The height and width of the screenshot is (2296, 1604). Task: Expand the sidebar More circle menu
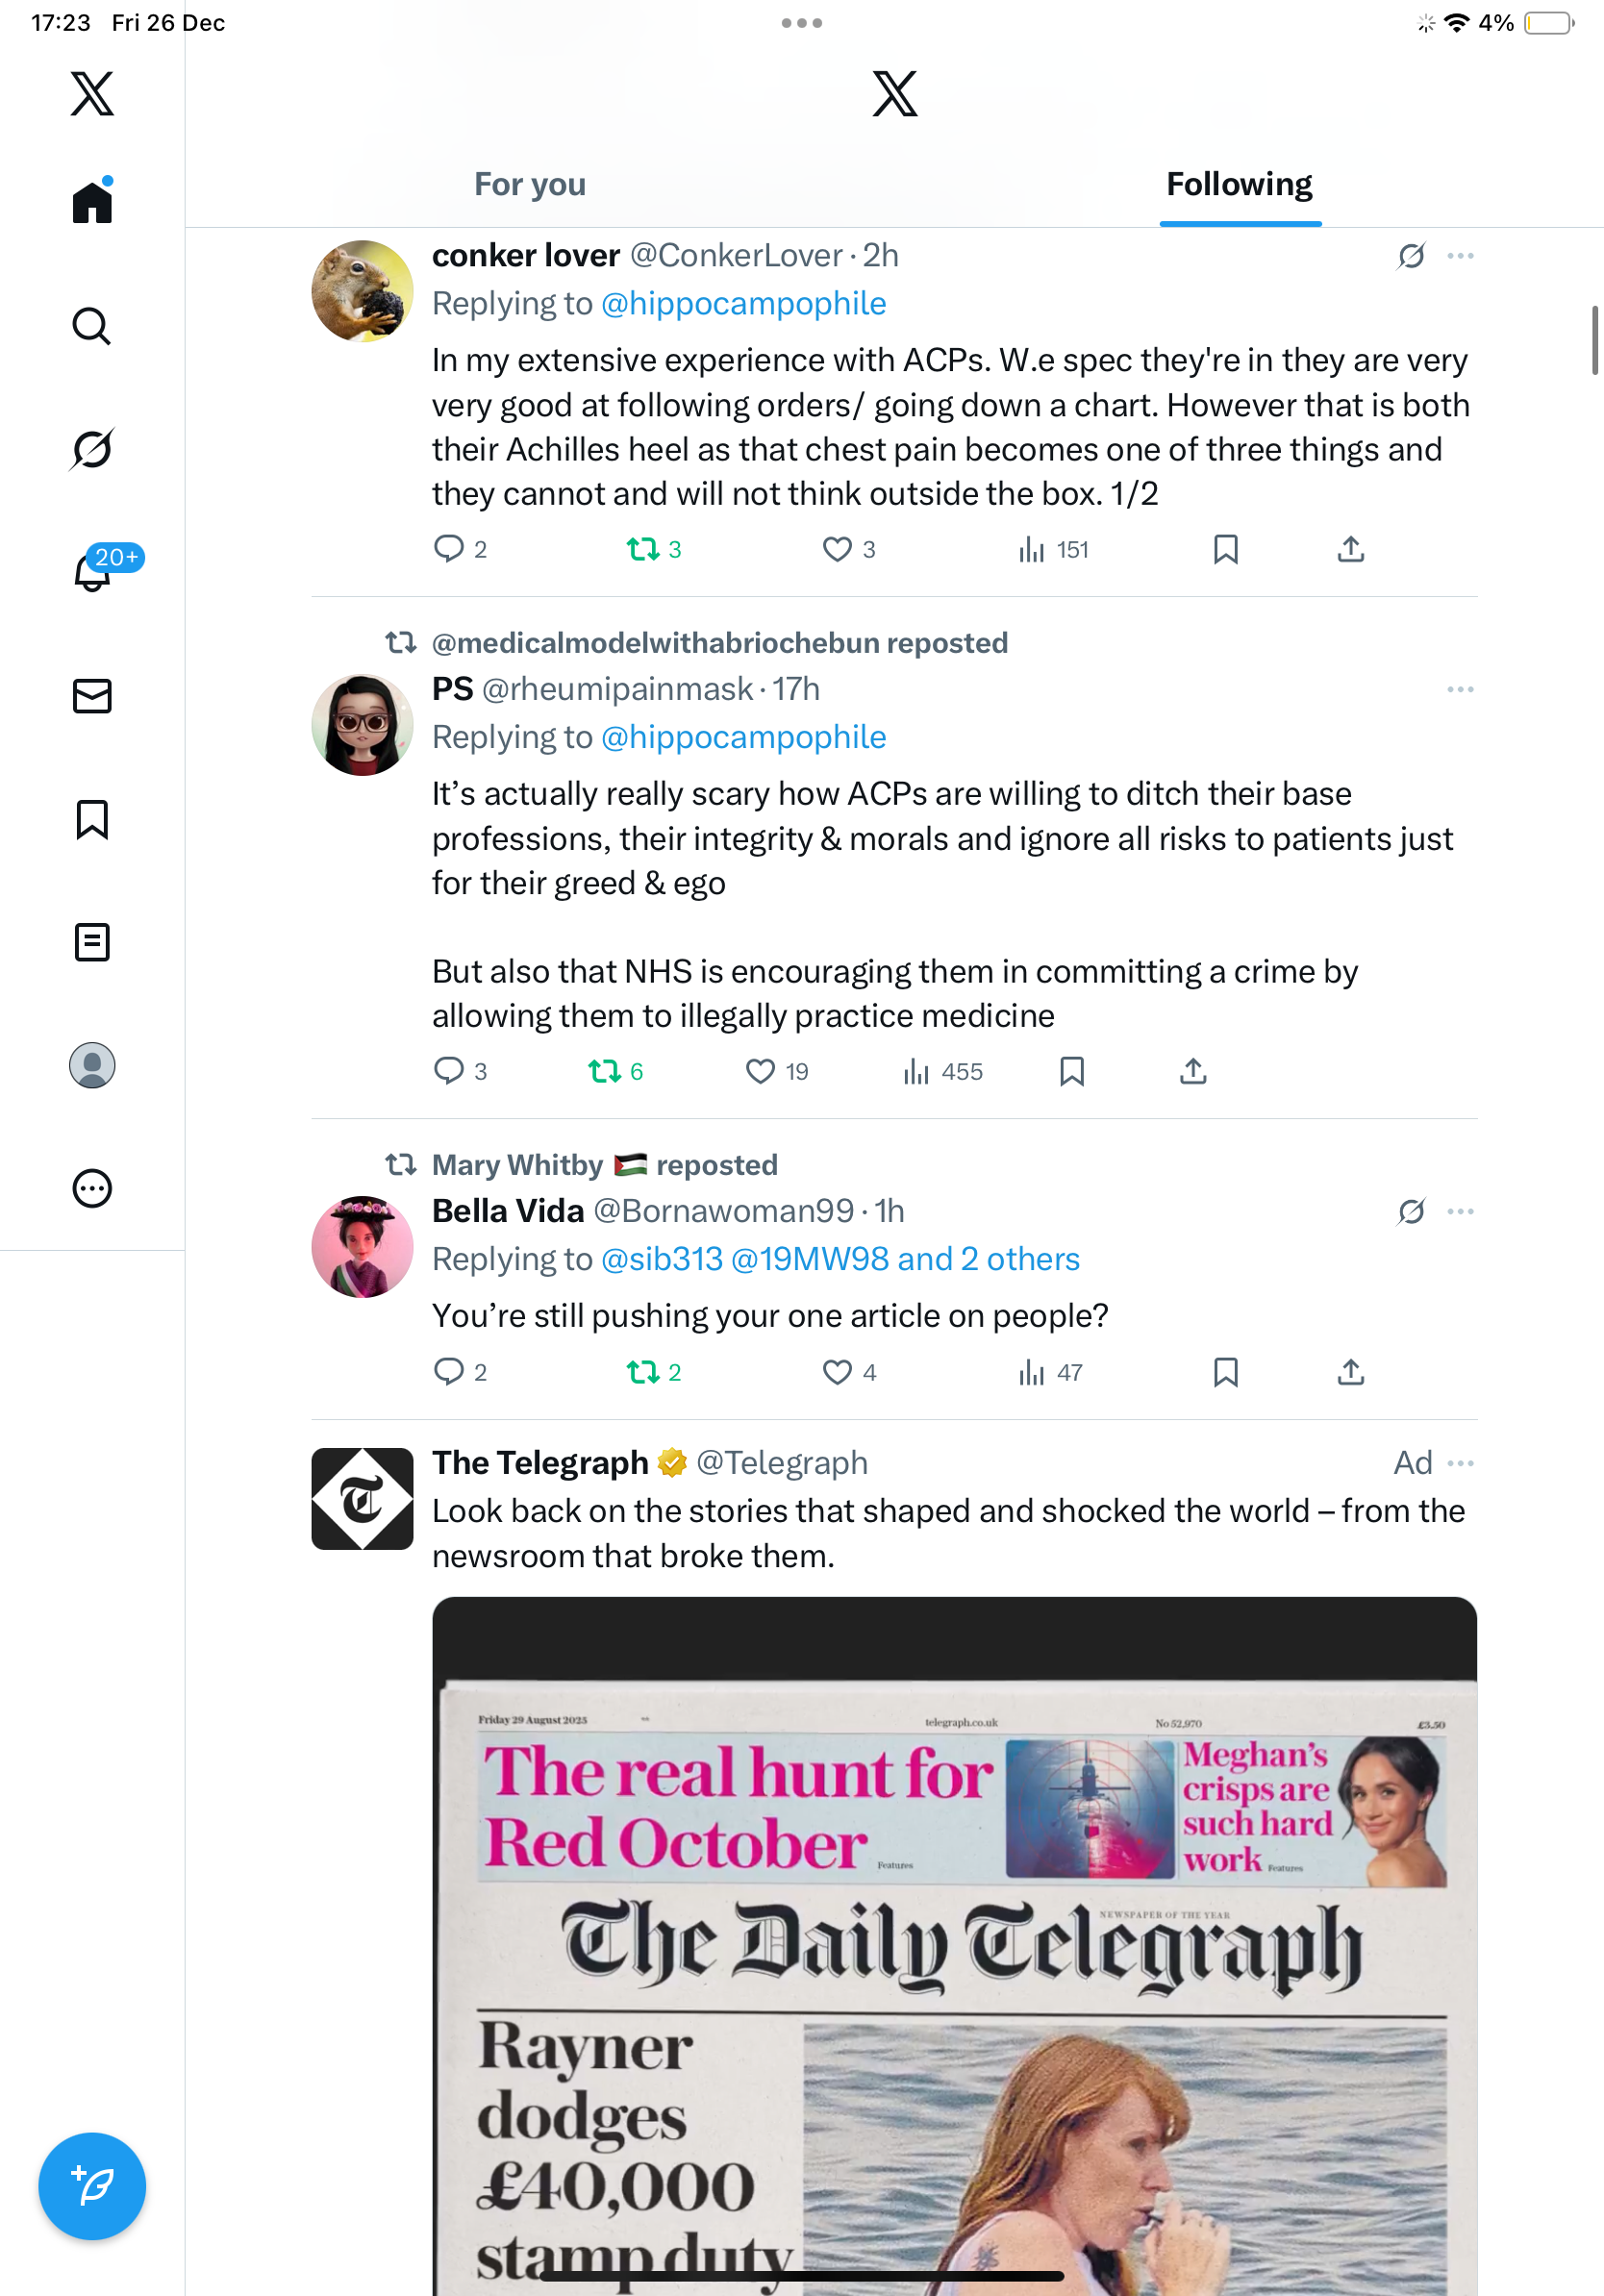point(92,1188)
